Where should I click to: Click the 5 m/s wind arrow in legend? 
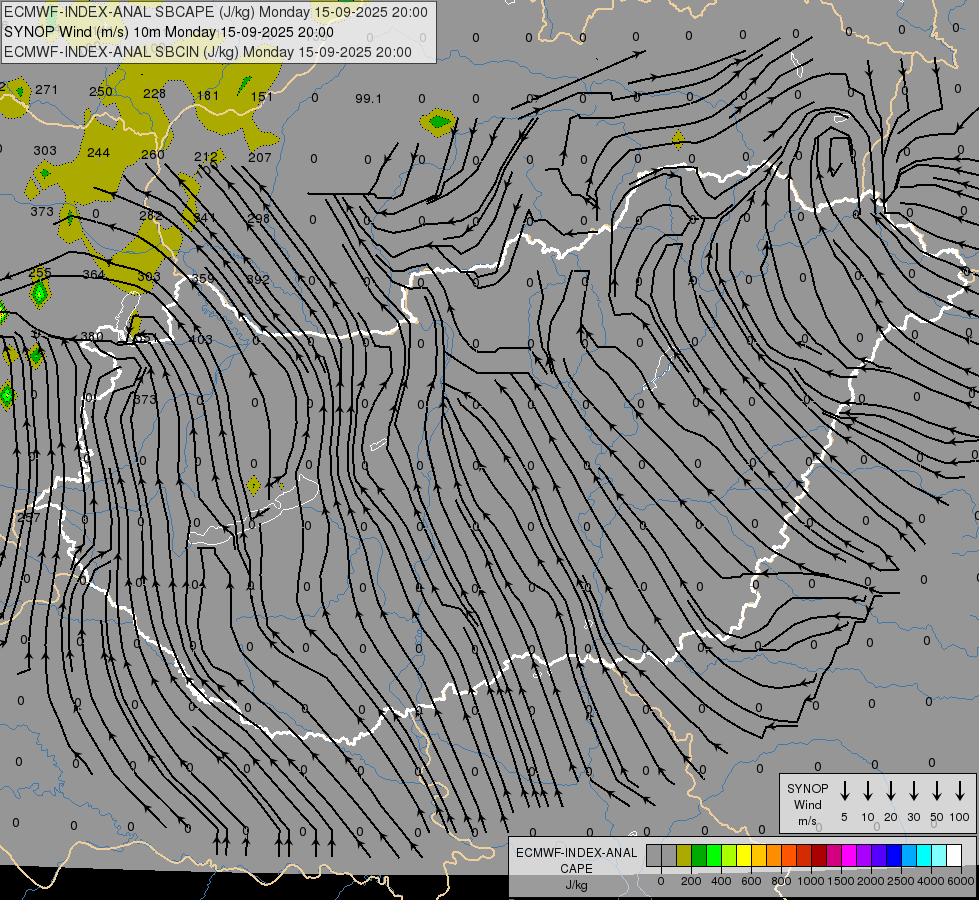pos(844,791)
